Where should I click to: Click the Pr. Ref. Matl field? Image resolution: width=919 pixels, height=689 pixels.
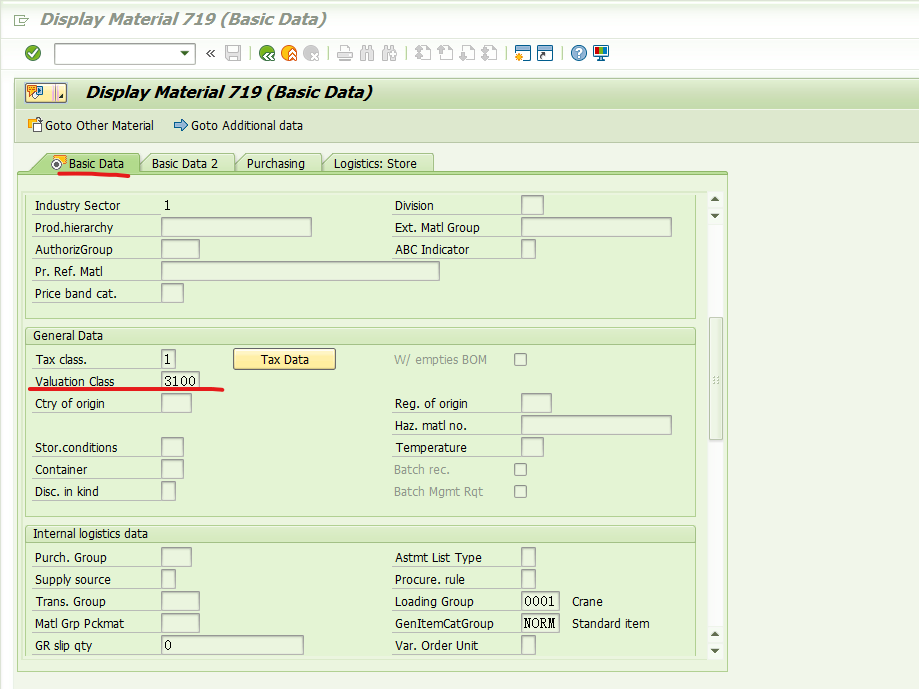pyautogui.click(x=300, y=271)
